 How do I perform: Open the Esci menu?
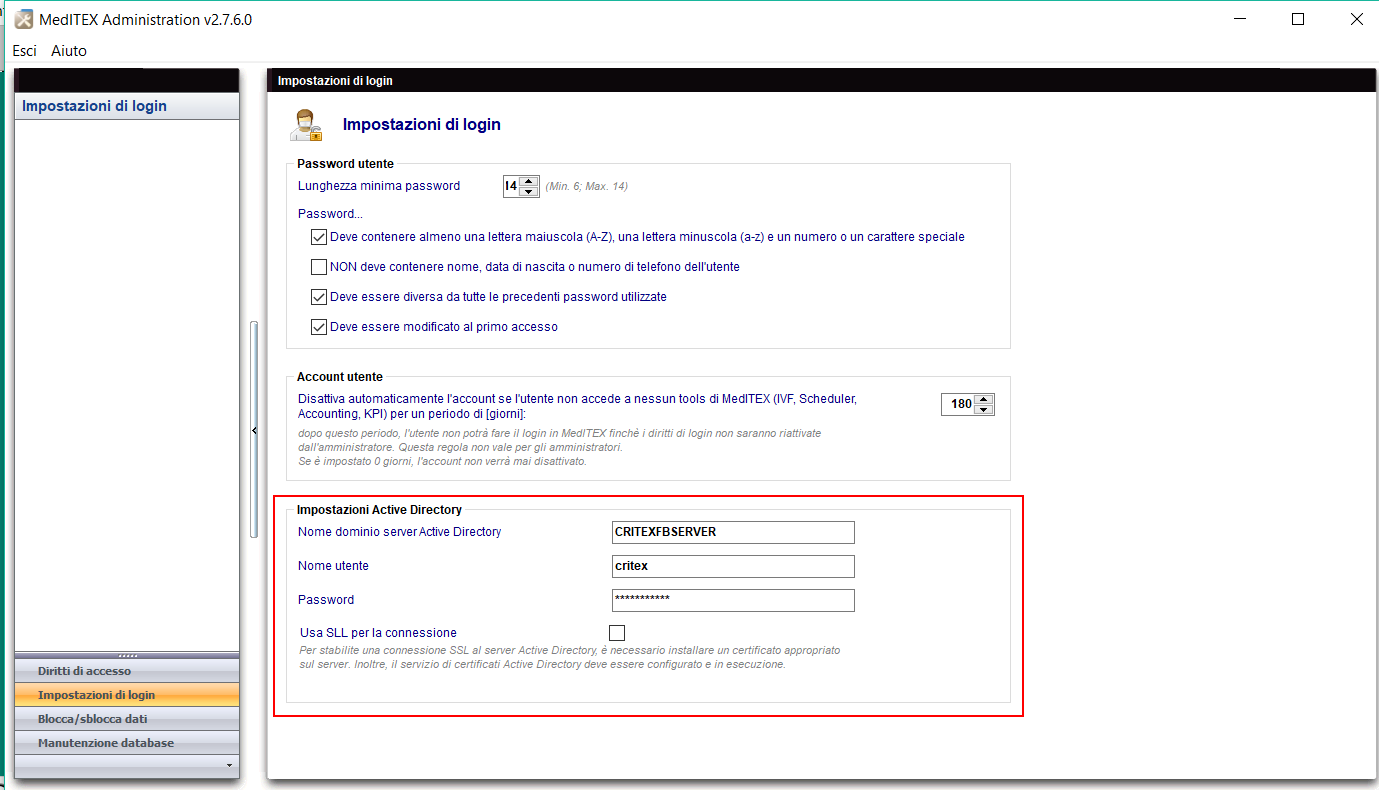click(25, 50)
